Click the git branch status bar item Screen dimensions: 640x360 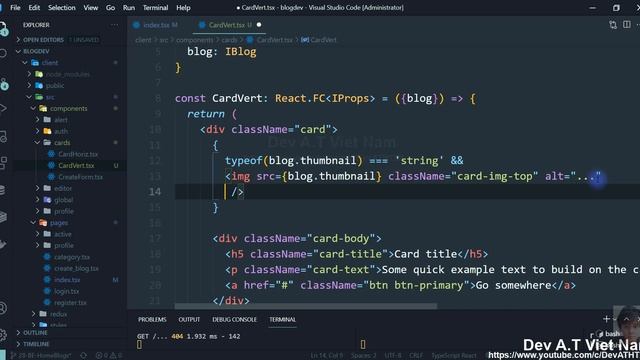coord(41,356)
